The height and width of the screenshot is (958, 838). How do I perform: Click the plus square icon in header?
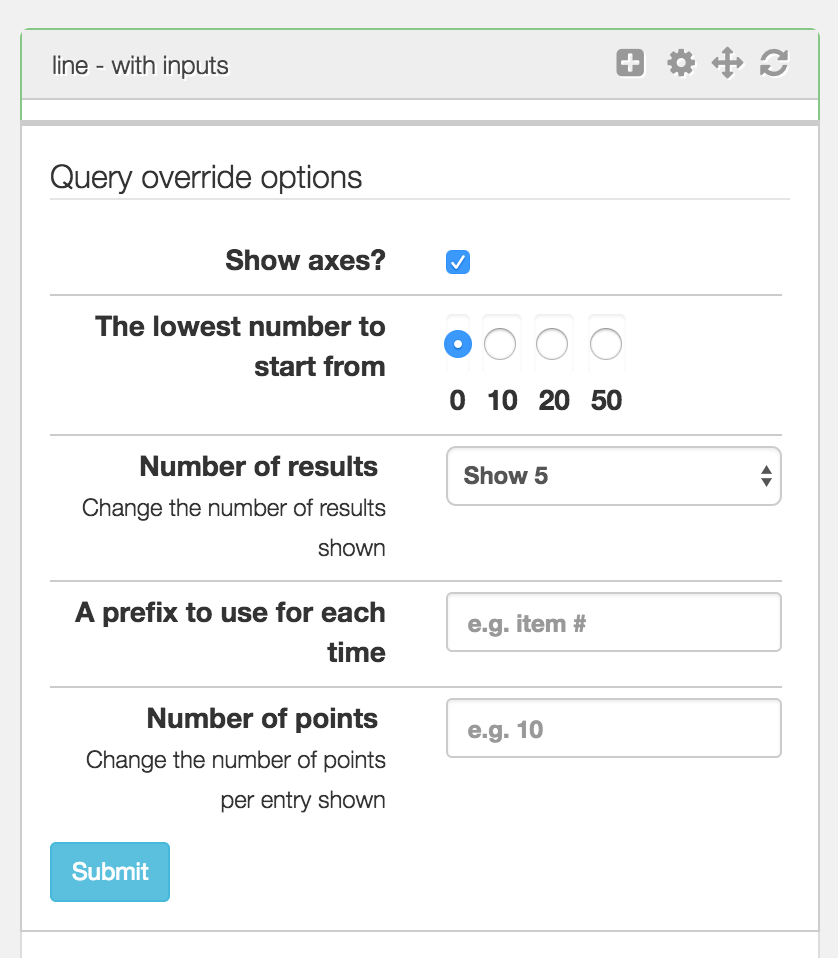coord(630,63)
